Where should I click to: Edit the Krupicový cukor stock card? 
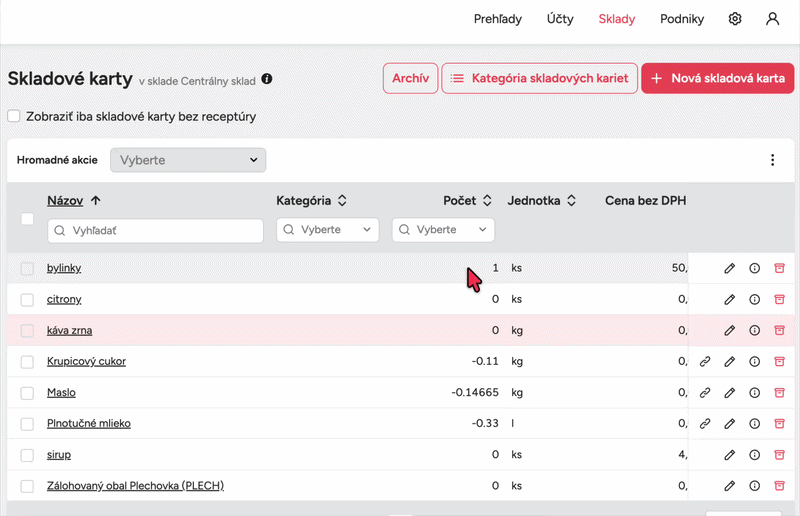tap(730, 362)
